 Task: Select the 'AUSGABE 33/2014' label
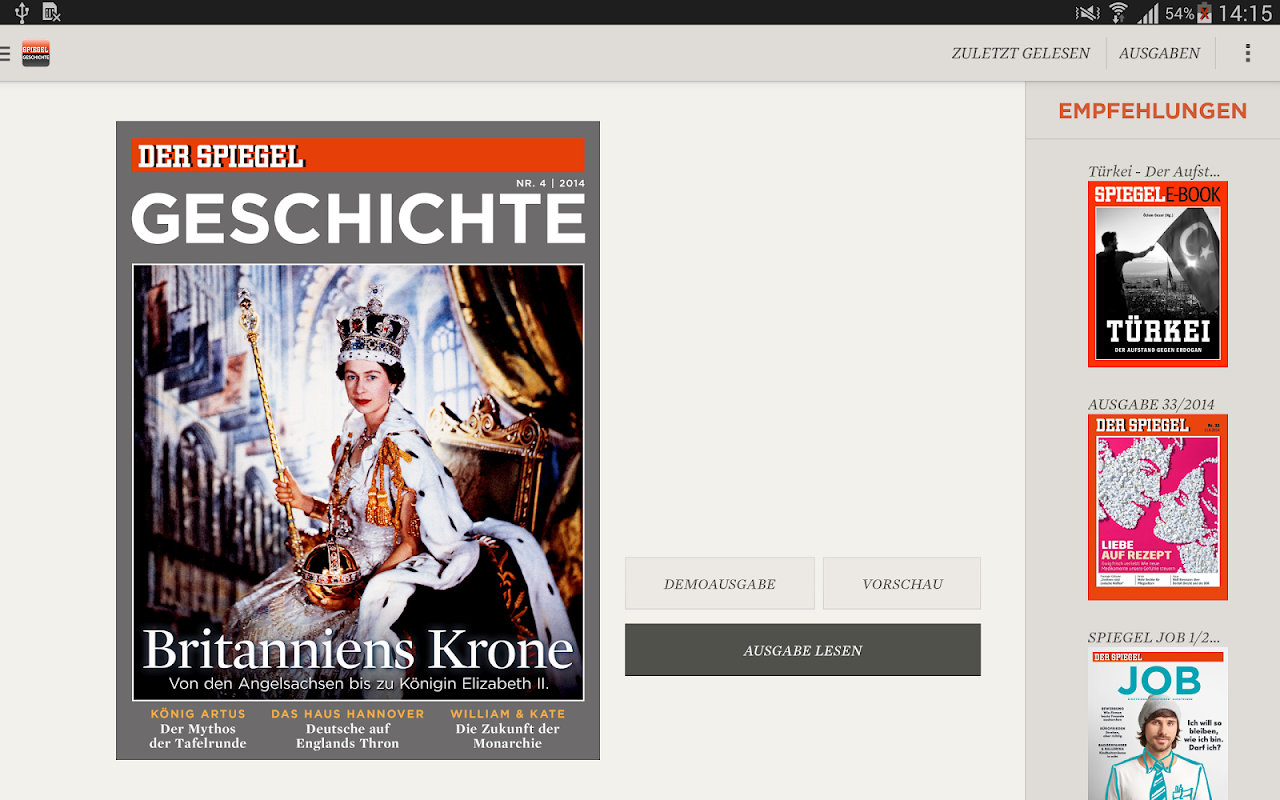click(x=1151, y=404)
